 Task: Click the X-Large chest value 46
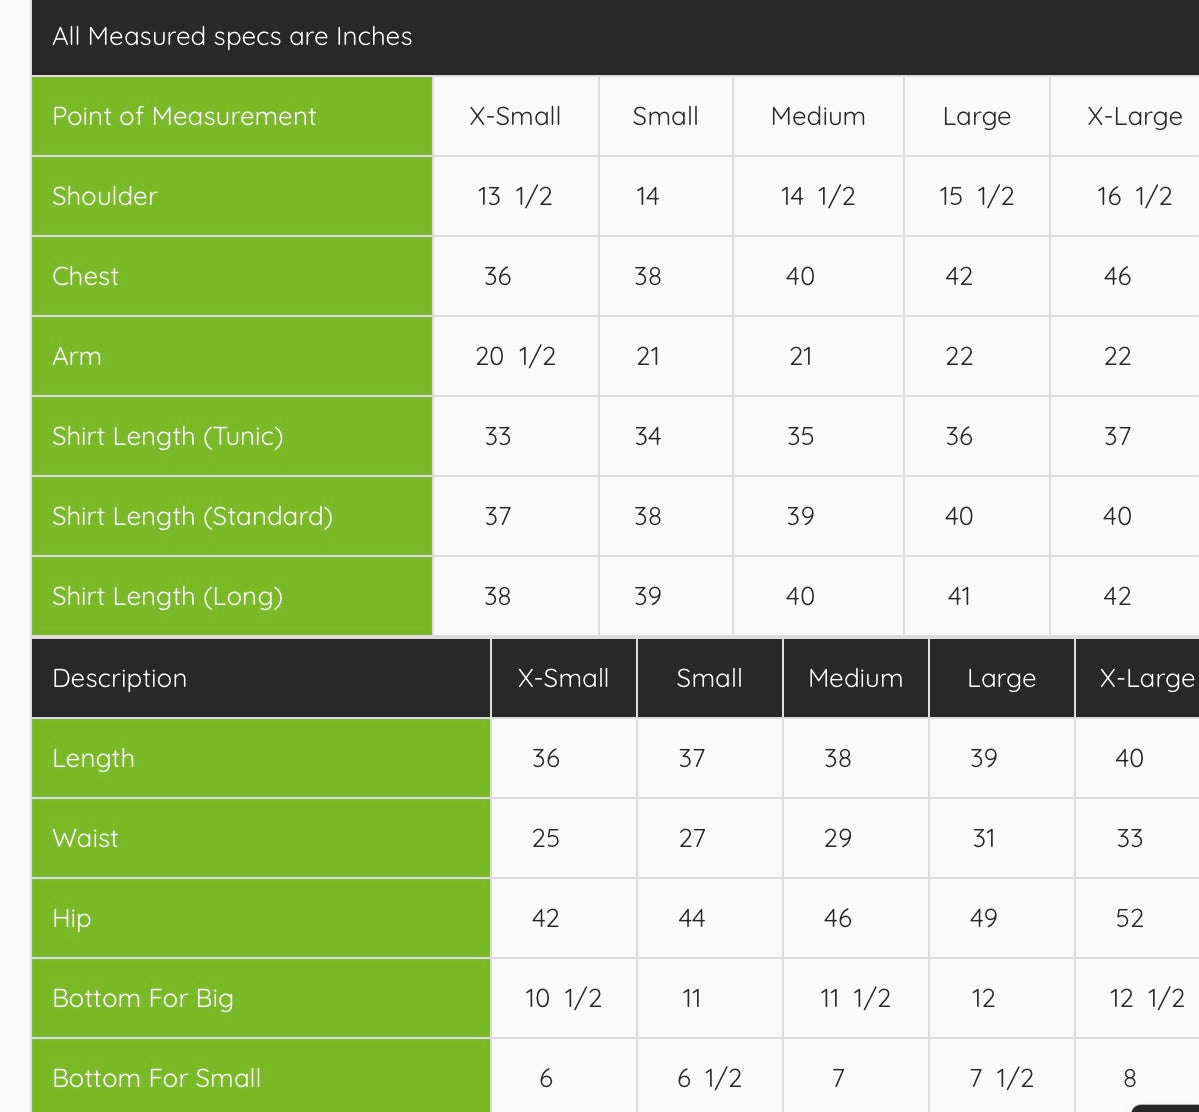click(1117, 277)
